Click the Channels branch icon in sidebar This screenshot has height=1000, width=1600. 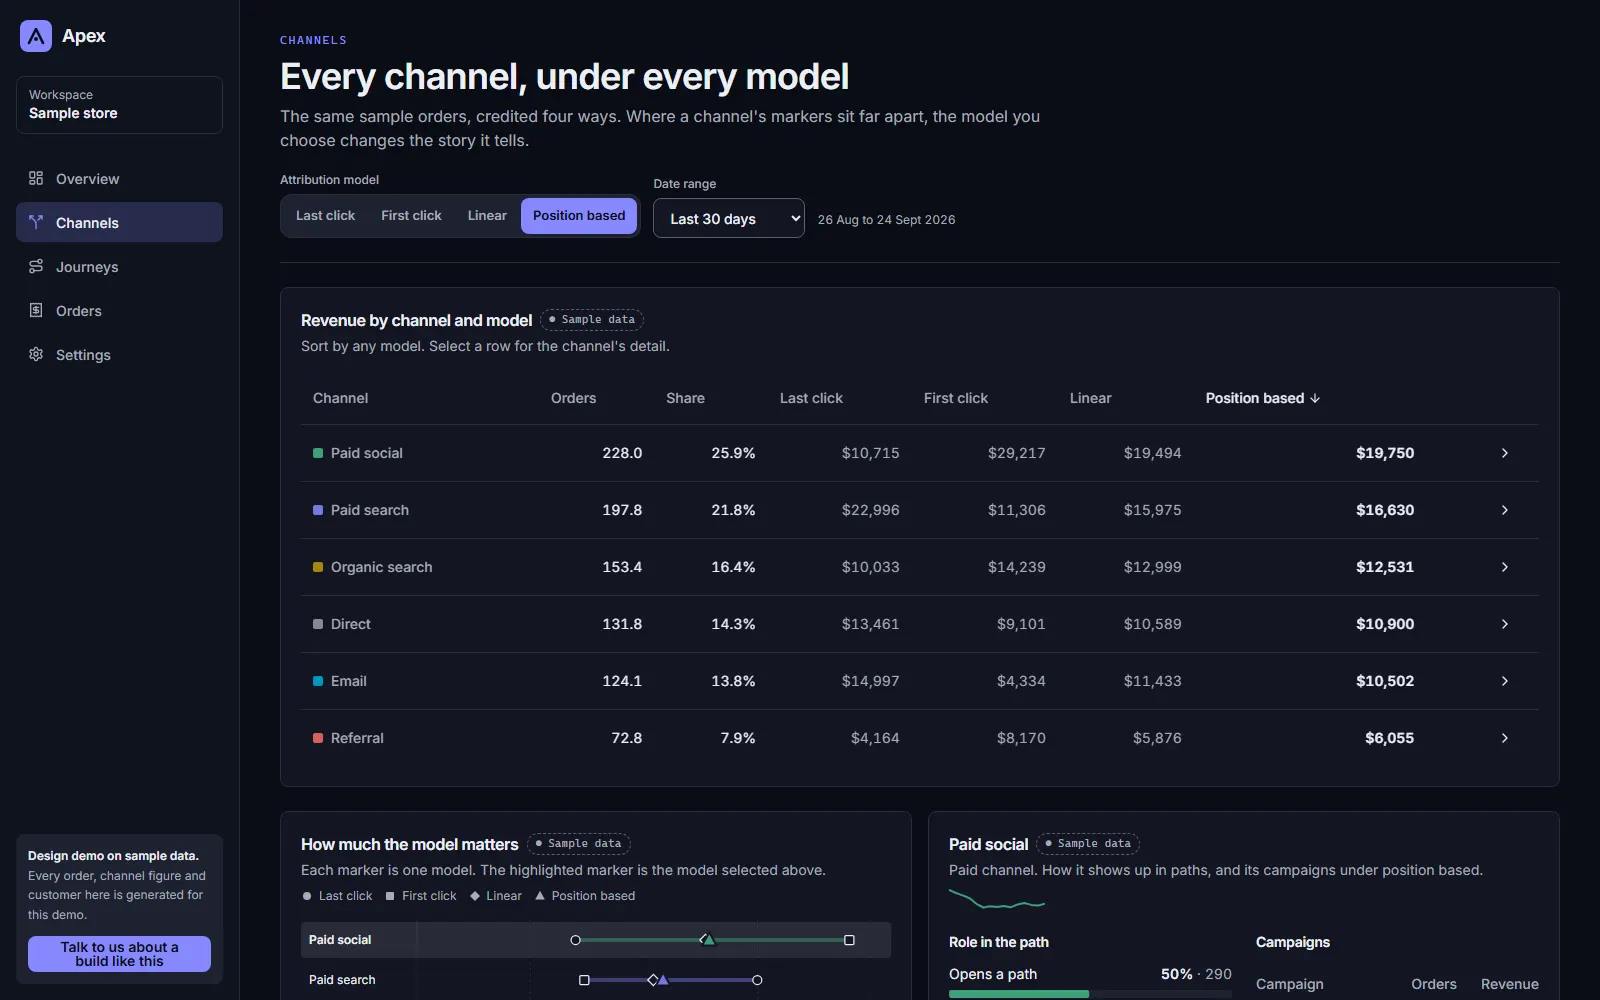coord(36,222)
